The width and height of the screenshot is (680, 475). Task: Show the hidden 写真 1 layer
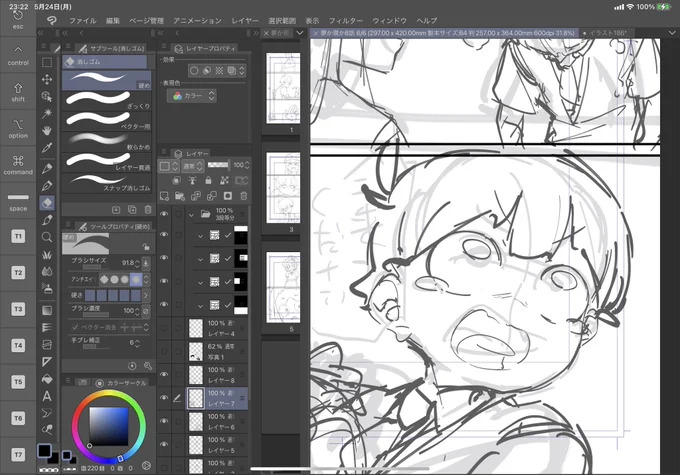(164, 351)
